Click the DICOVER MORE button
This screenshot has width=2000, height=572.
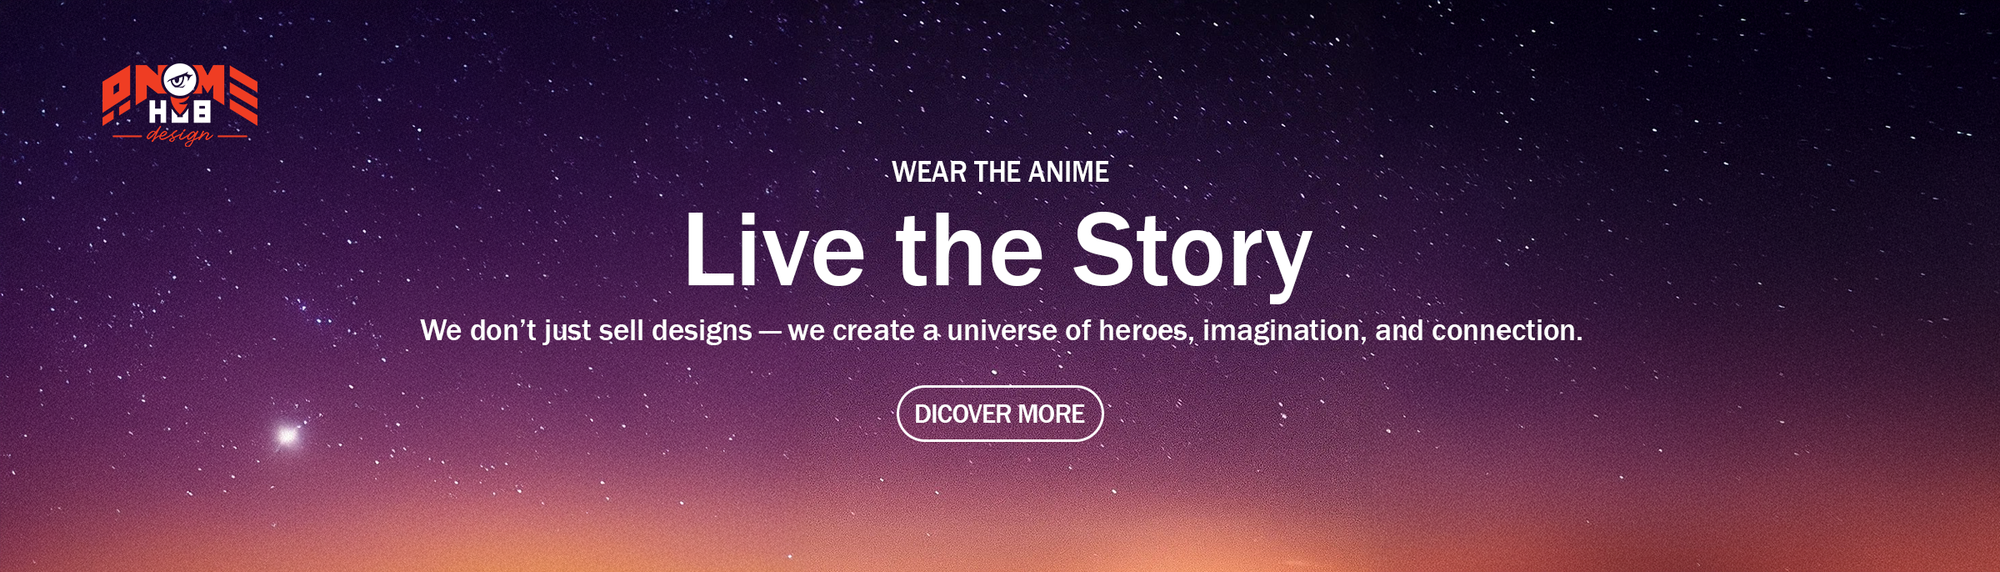coord(1000,414)
